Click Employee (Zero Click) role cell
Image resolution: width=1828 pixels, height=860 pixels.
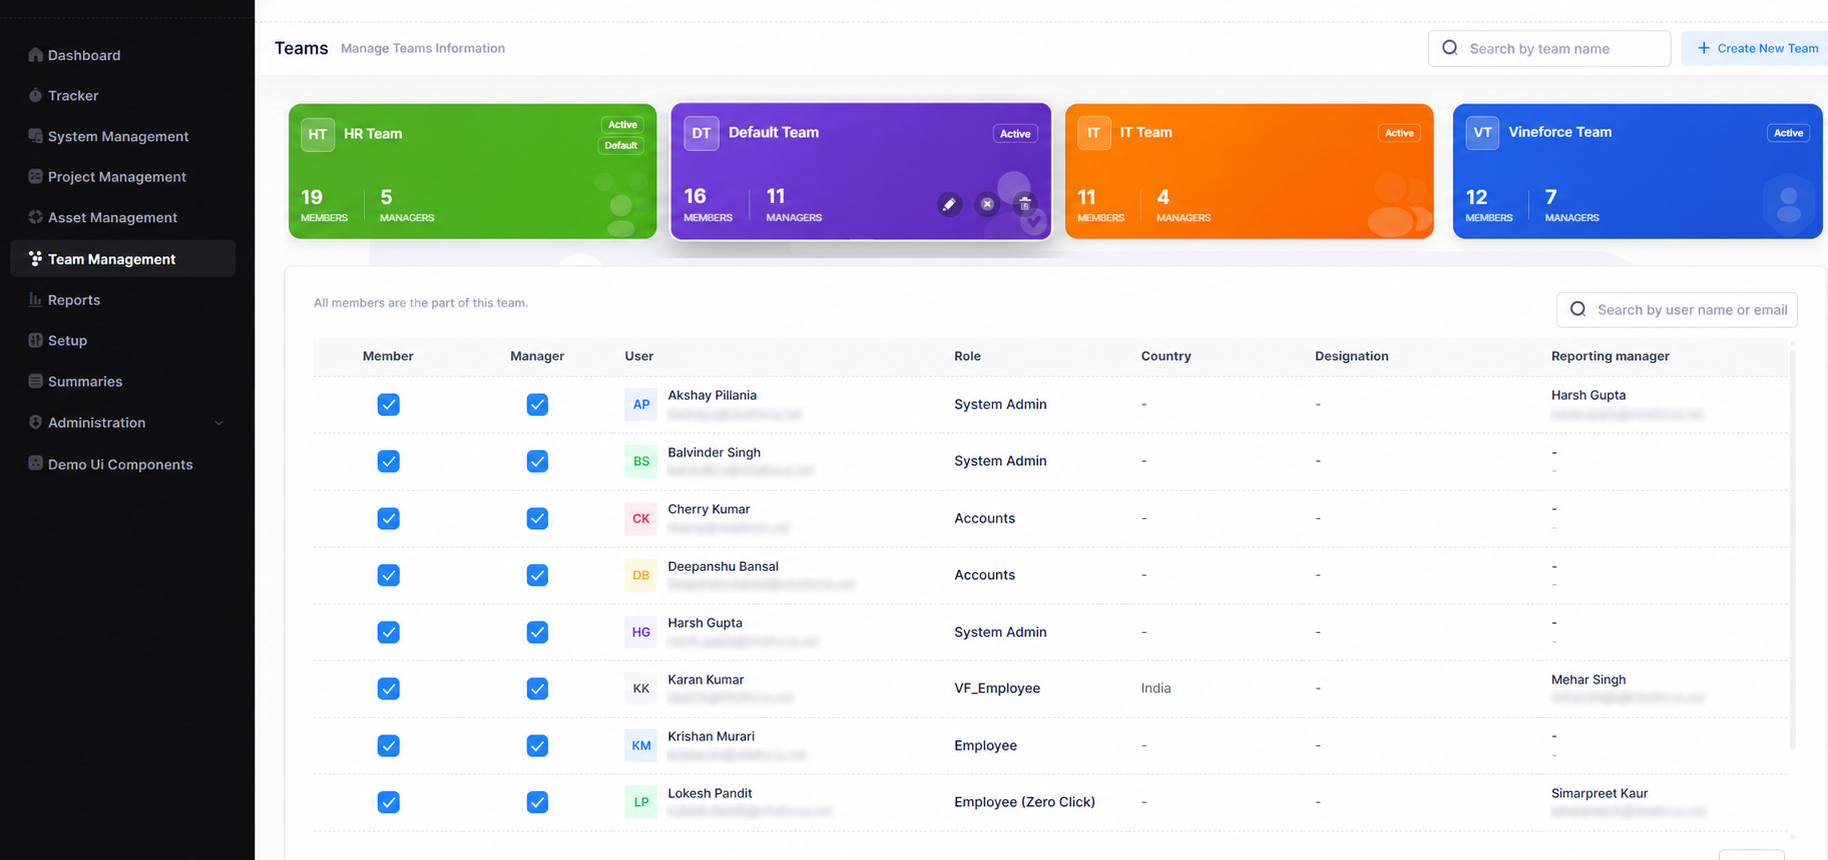click(x=1024, y=802)
